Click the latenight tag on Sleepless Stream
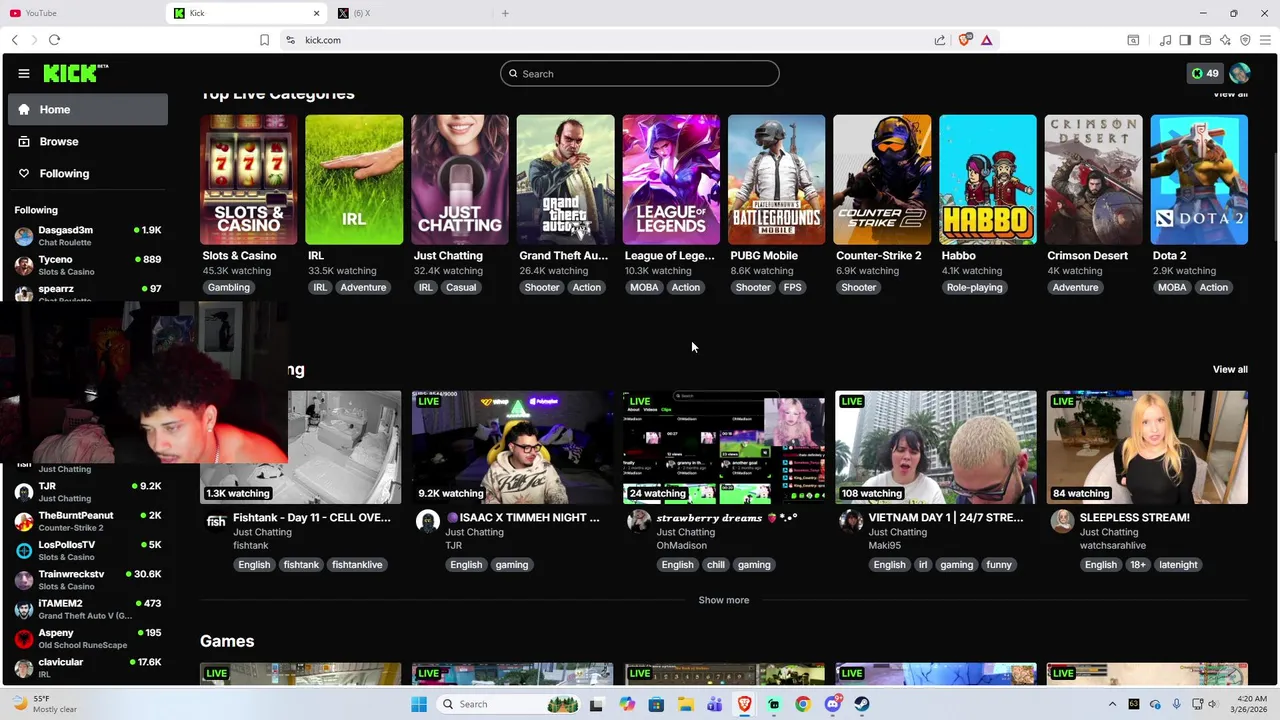 click(x=1178, y=565)
